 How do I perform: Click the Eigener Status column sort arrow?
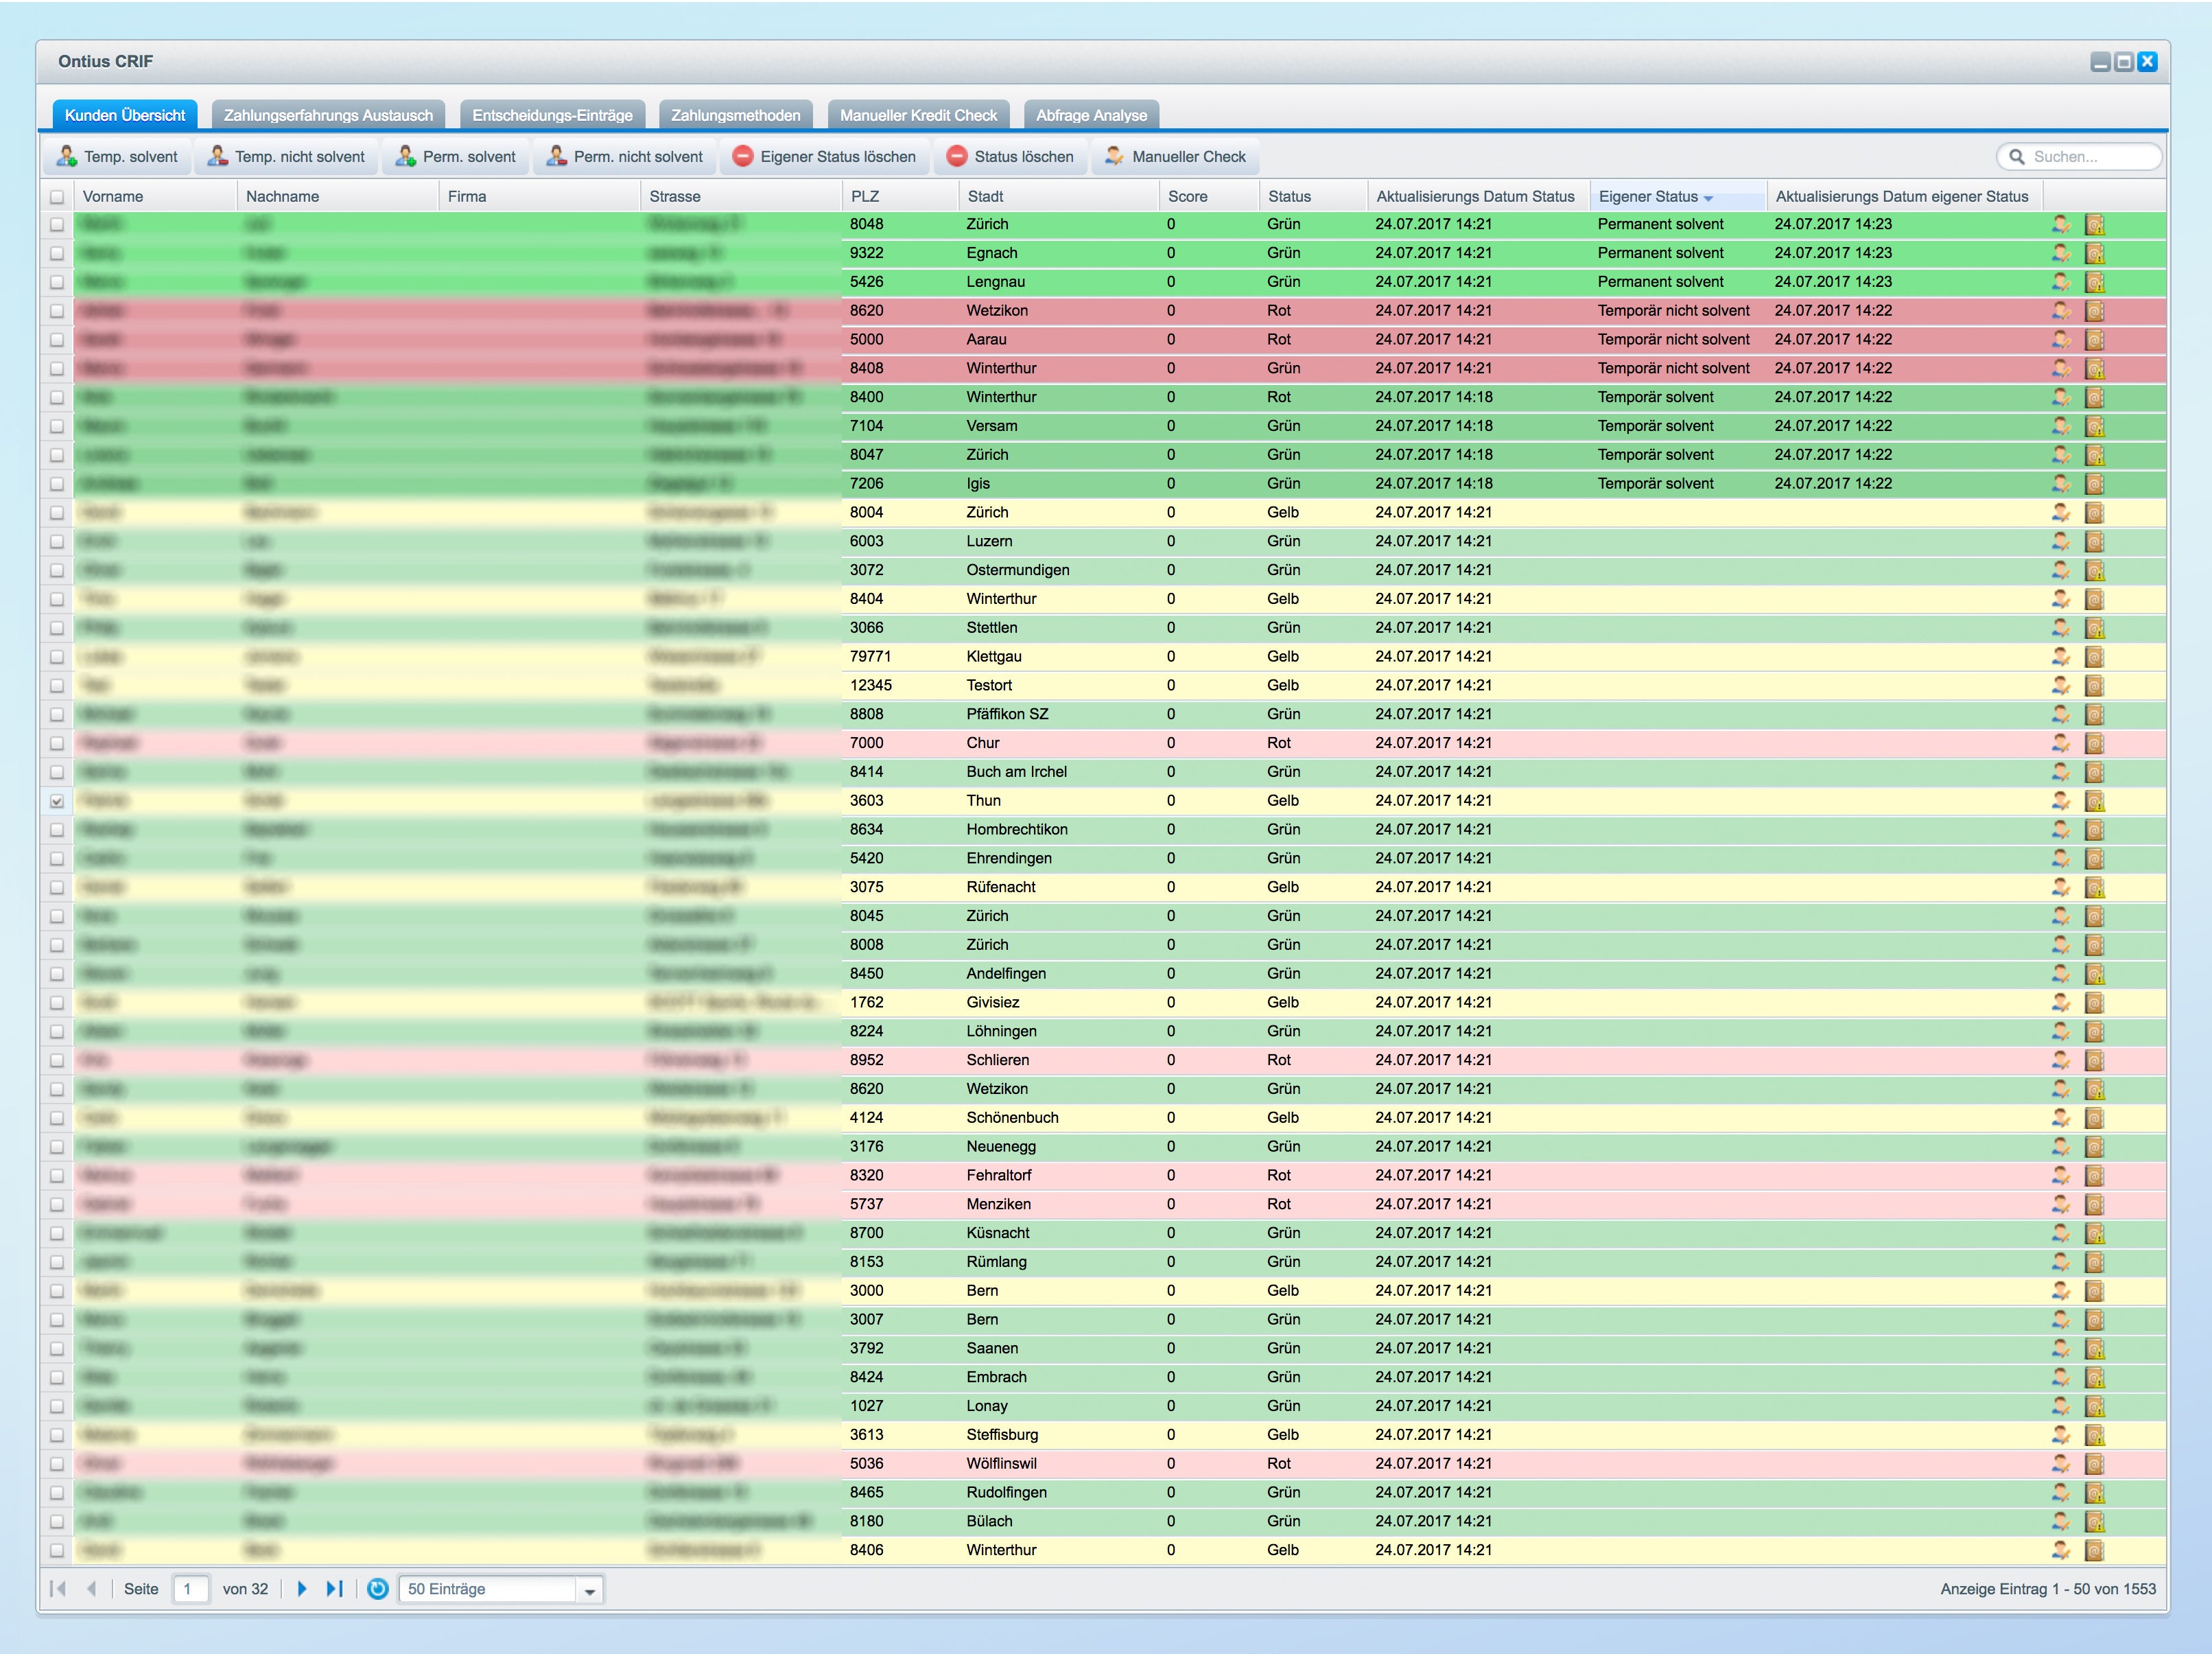[x=1708, y=198]
